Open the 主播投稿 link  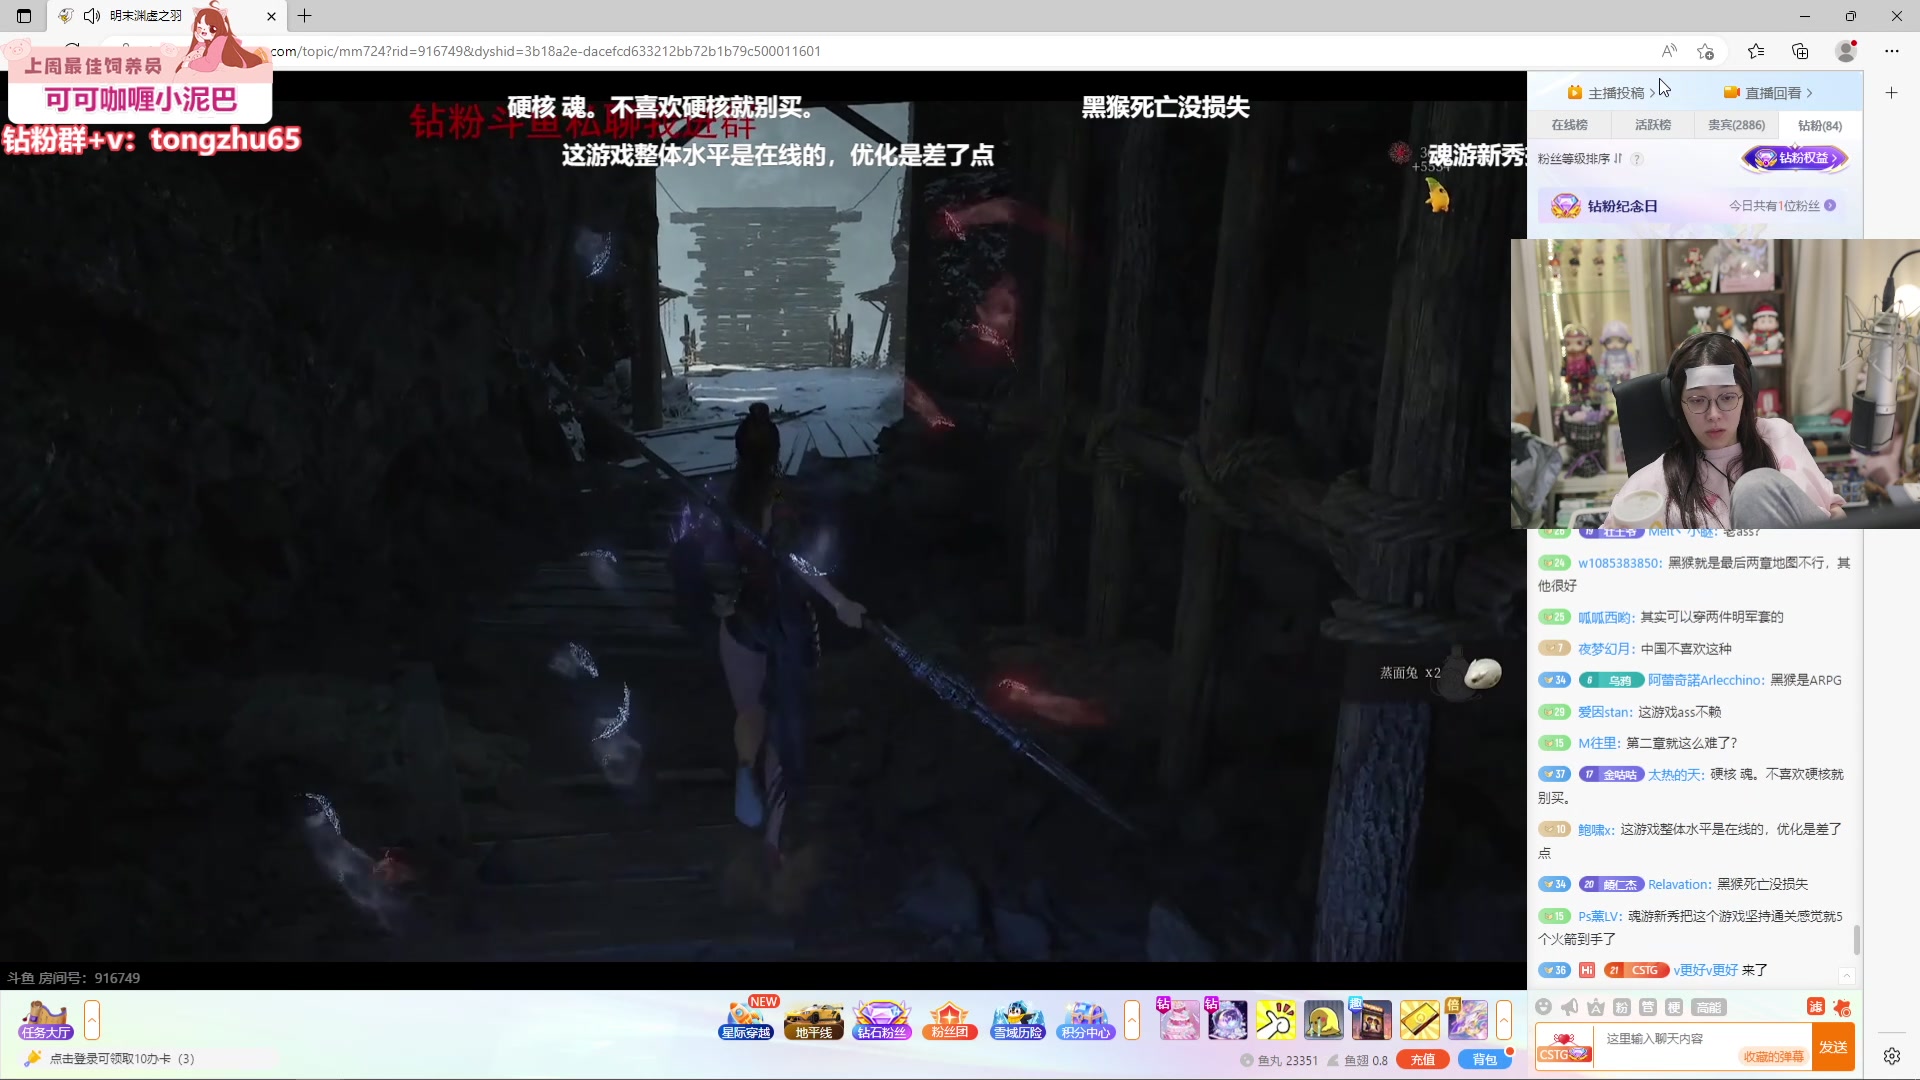coord(1612,93)
